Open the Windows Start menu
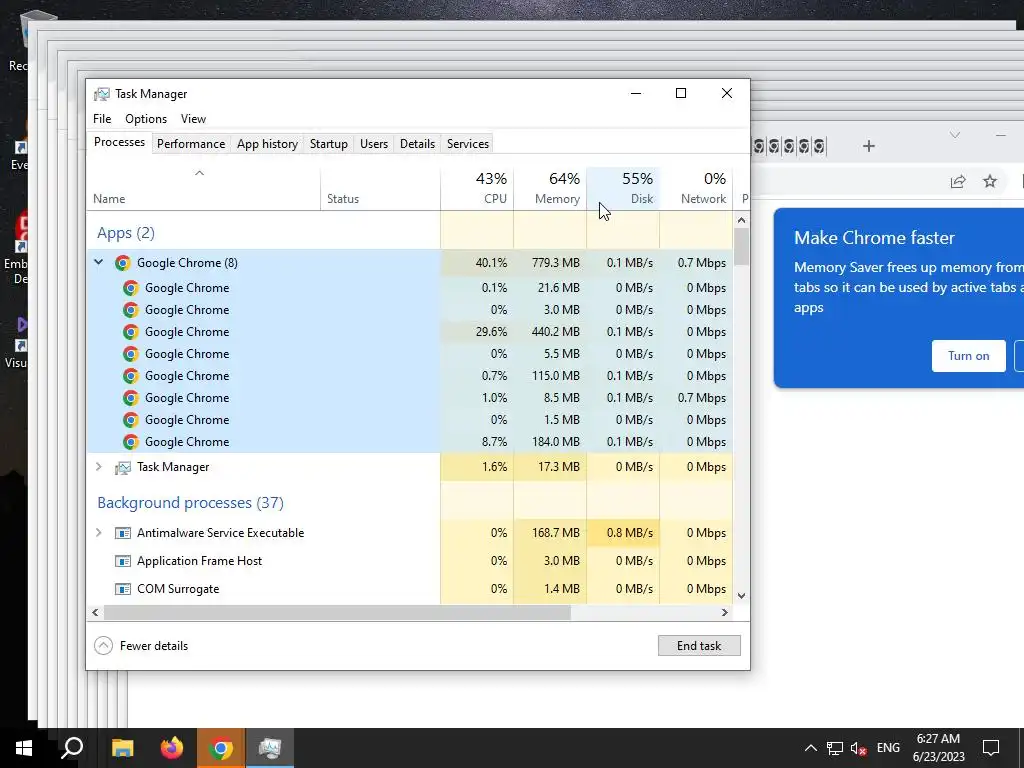 pos(24,748)
